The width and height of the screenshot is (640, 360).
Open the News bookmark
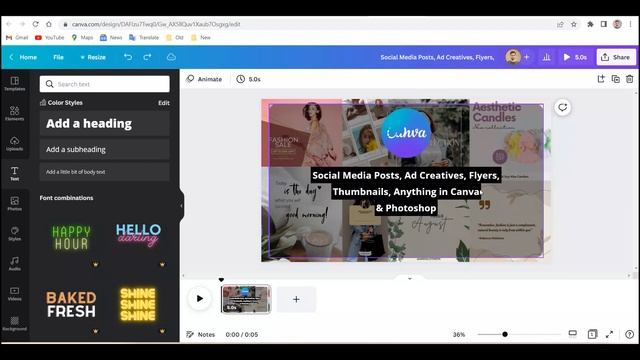coord(111,38)
